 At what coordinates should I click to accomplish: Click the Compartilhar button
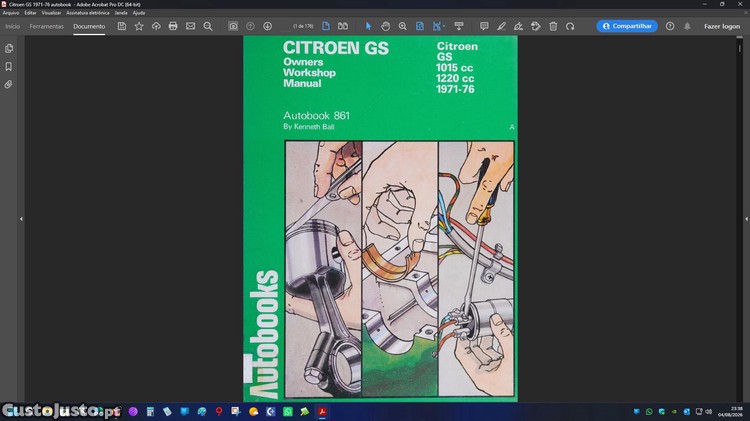click(x=627, y=26)
